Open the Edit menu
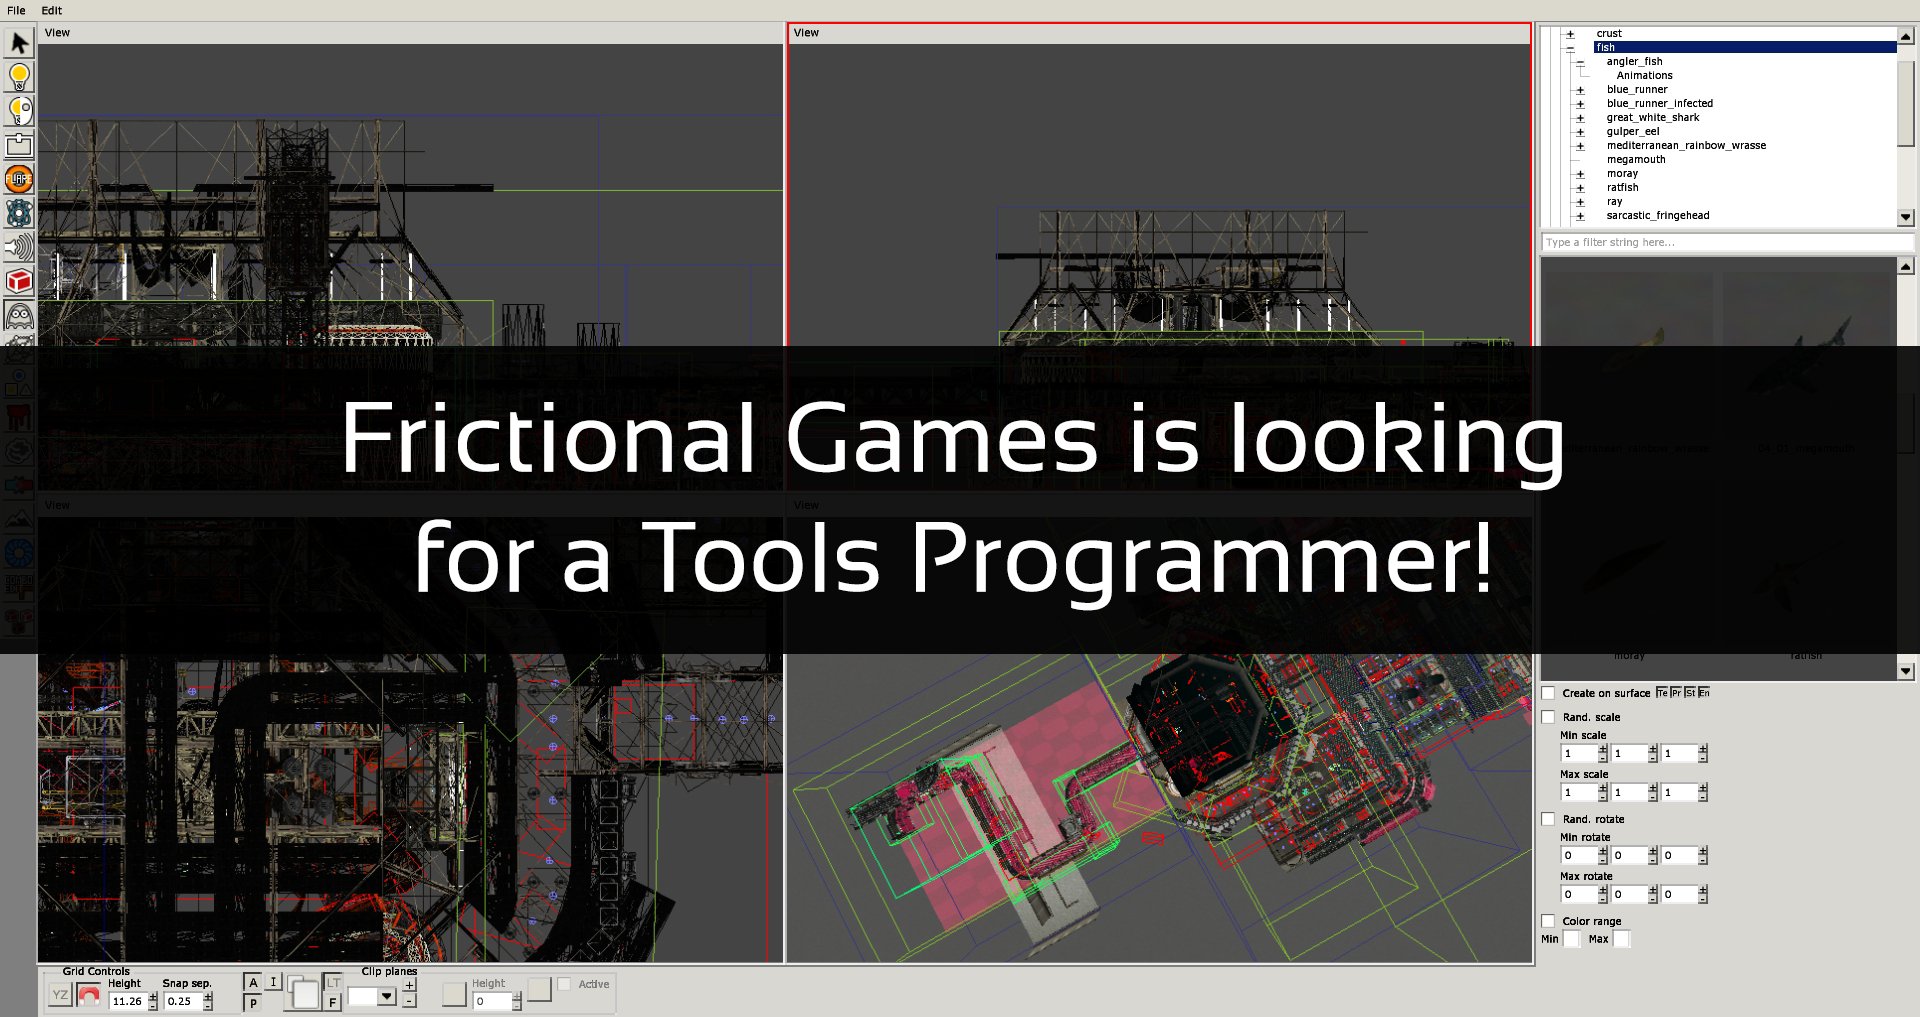 52,10
